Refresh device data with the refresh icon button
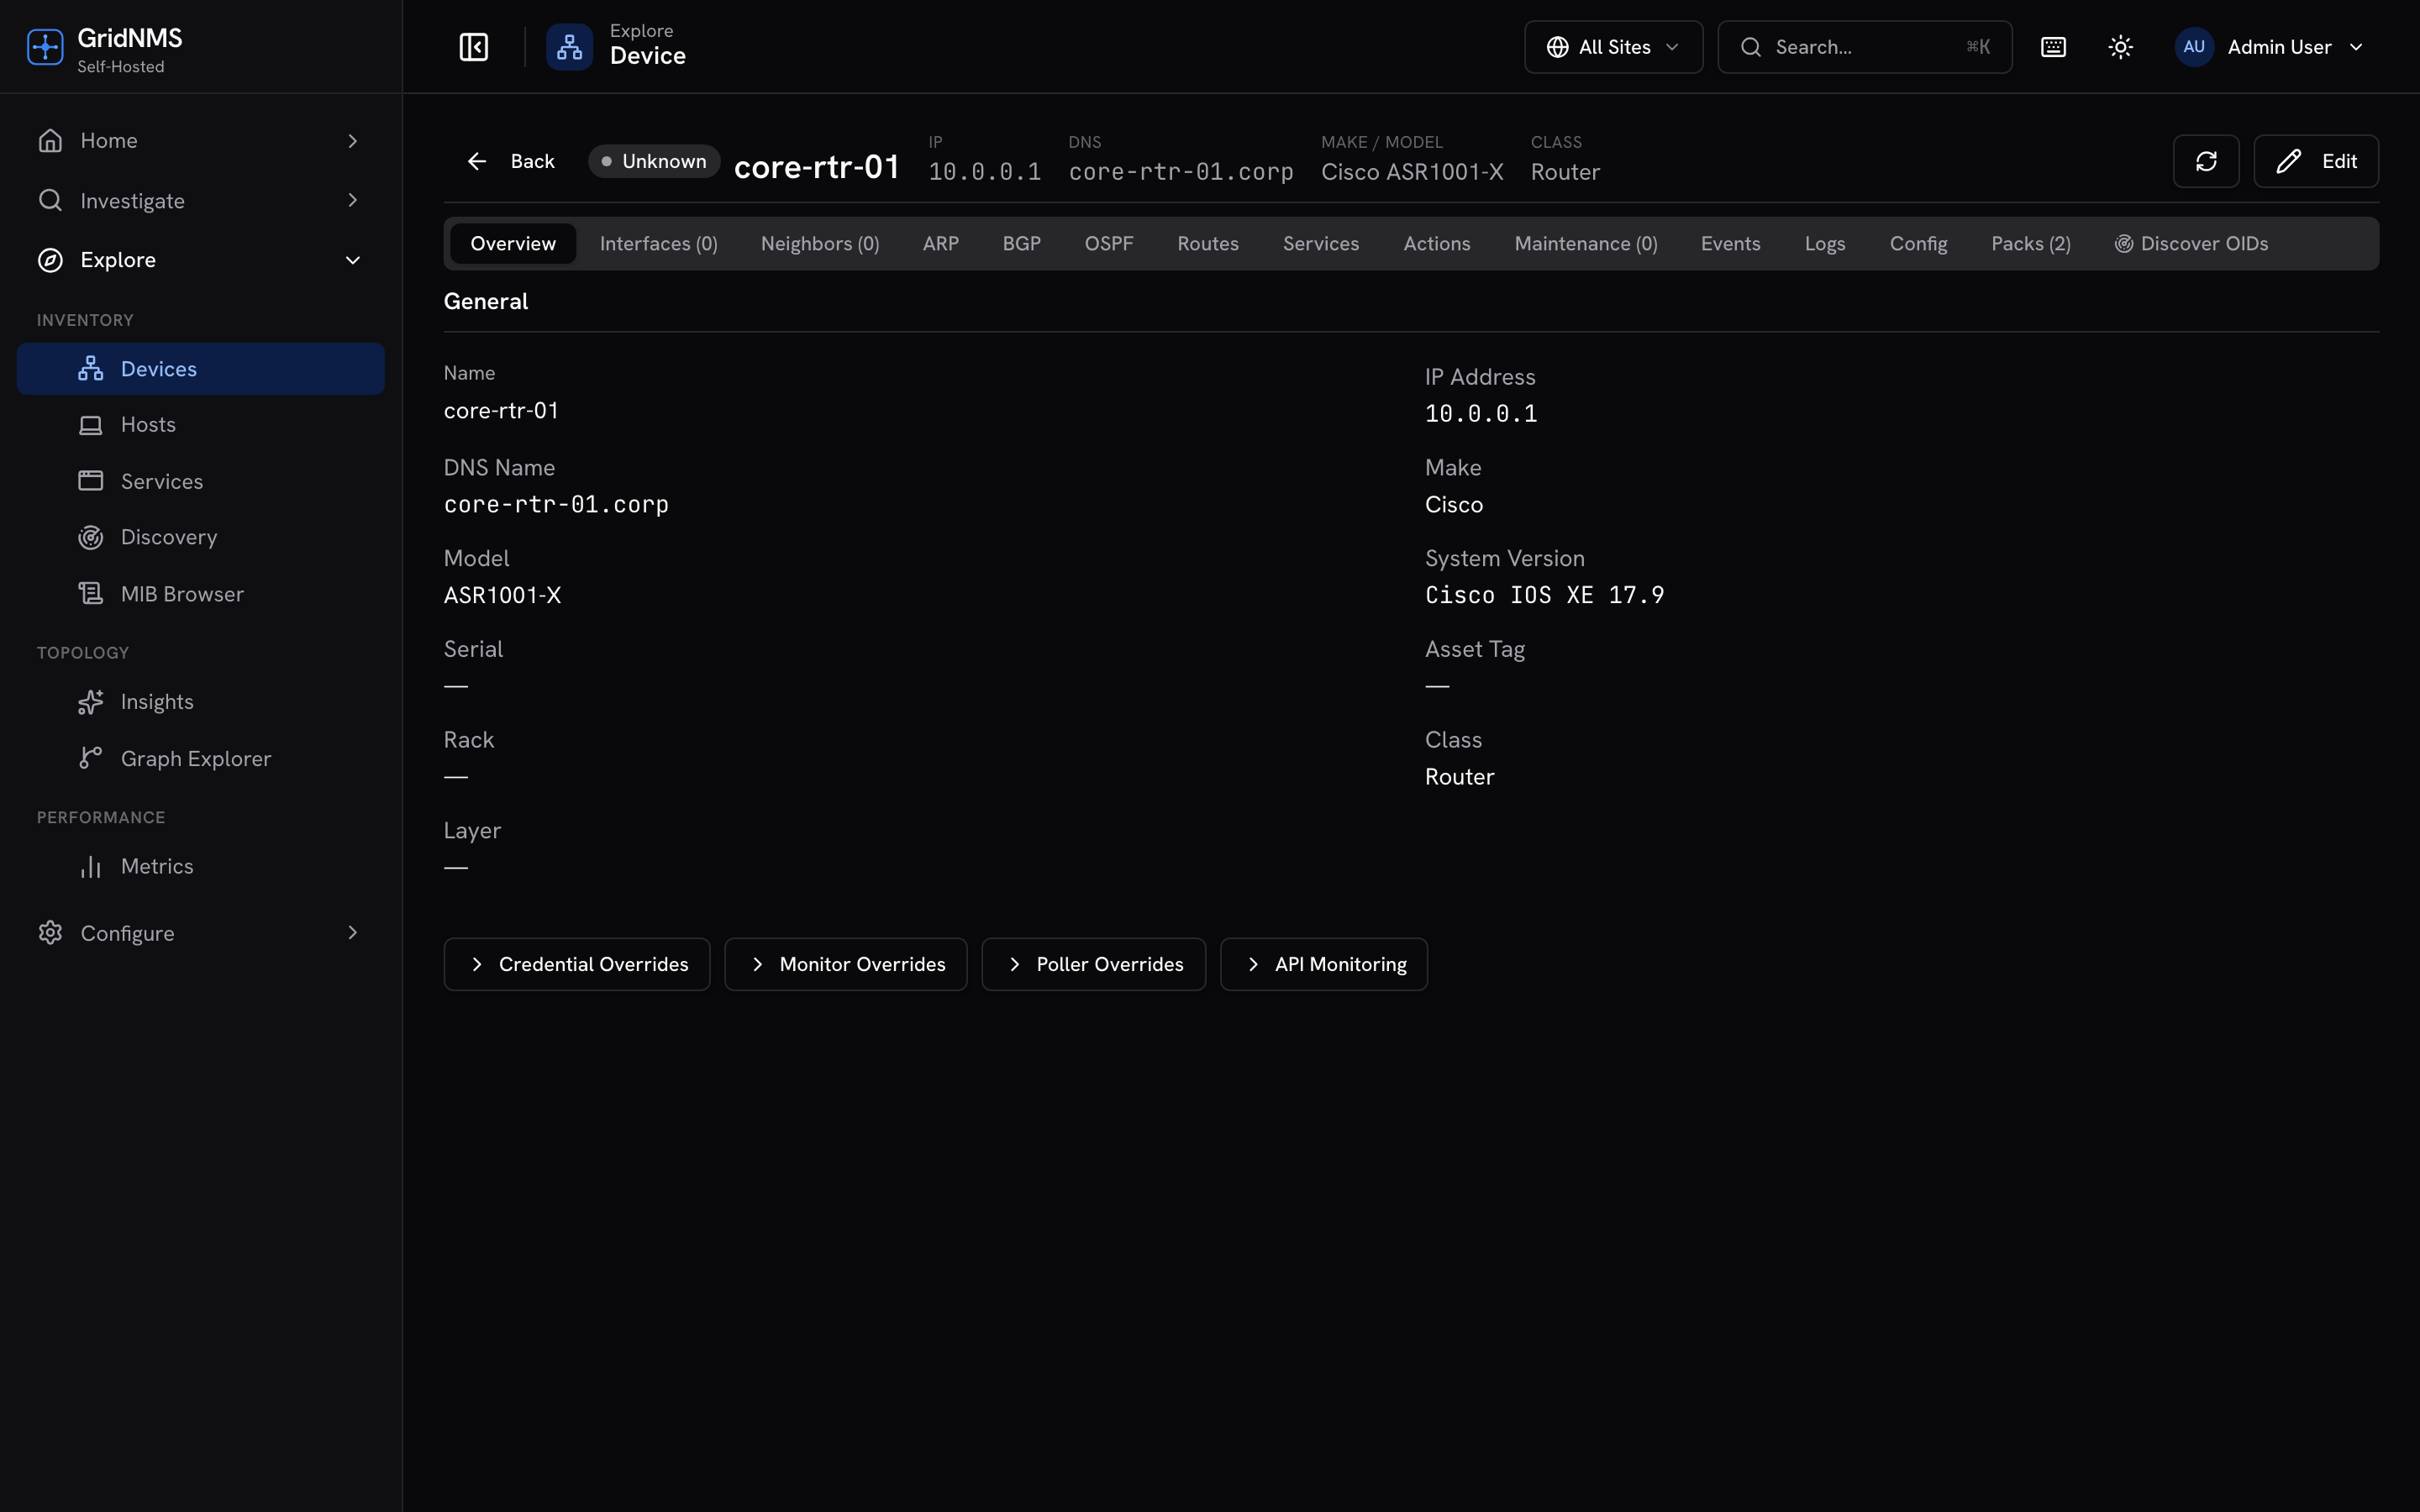Viewport: 2420px width, 1512px height. [2206, 161]
